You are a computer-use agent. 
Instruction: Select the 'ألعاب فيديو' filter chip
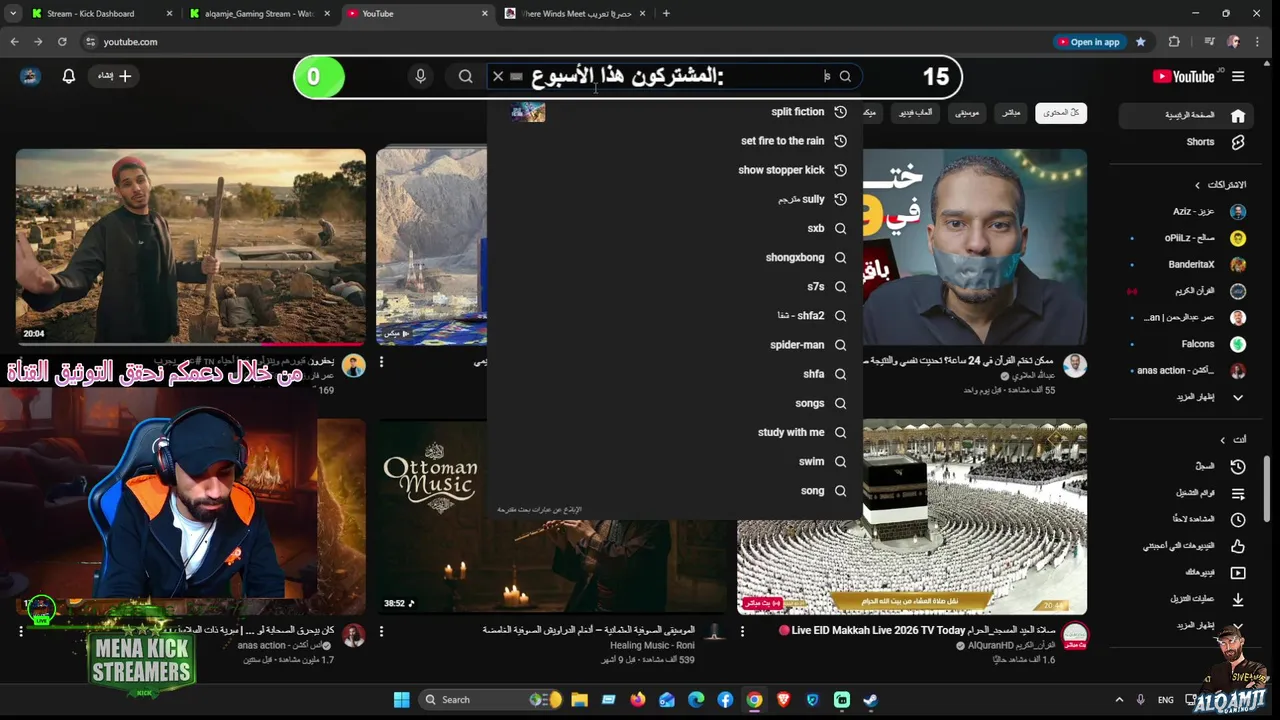coord(915,113)
